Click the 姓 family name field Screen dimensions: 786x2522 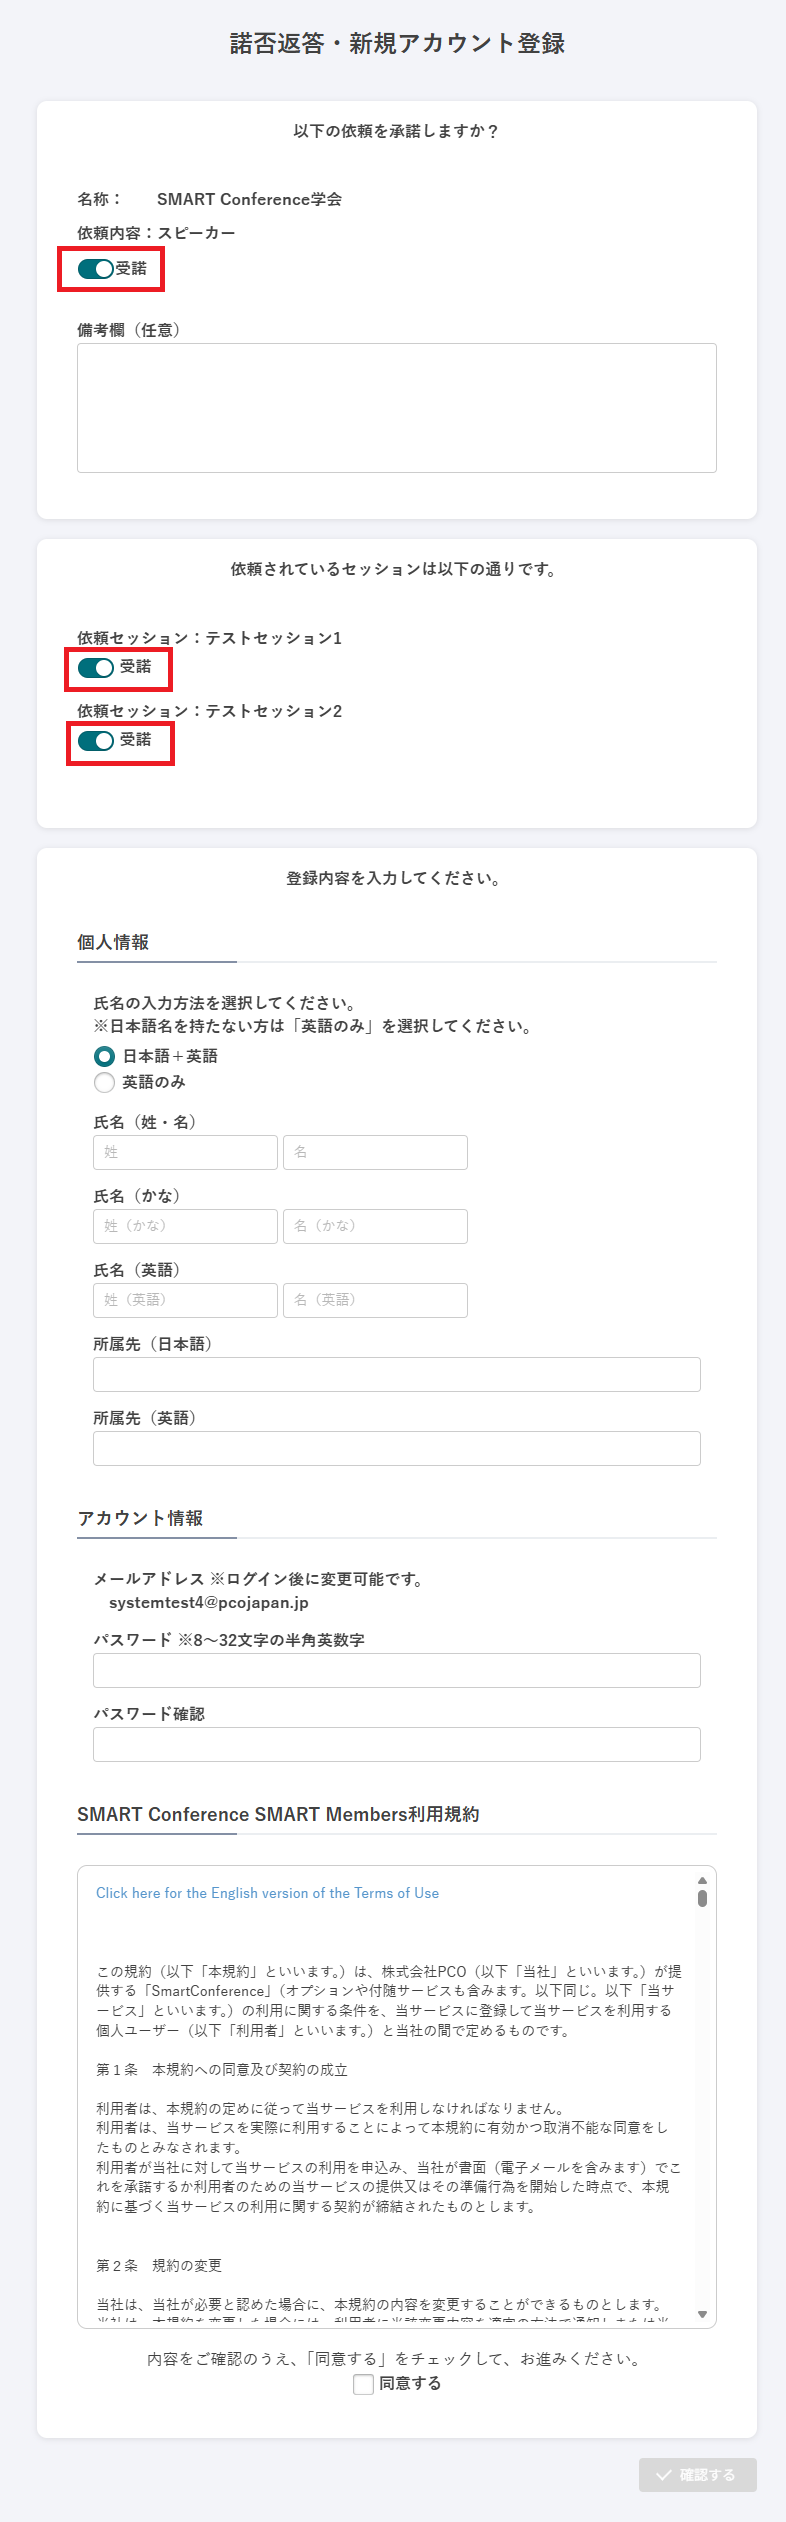point(185,1152)
